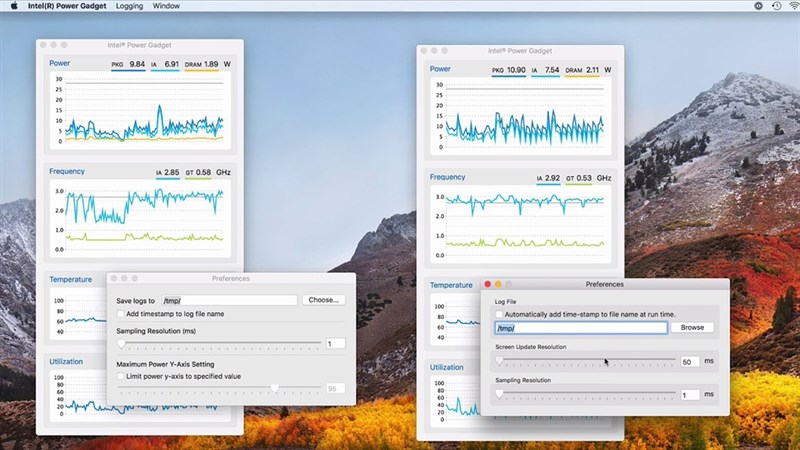
Task: Click the right window's Intel Power Gadget title bar
Action: click(520, 51)
